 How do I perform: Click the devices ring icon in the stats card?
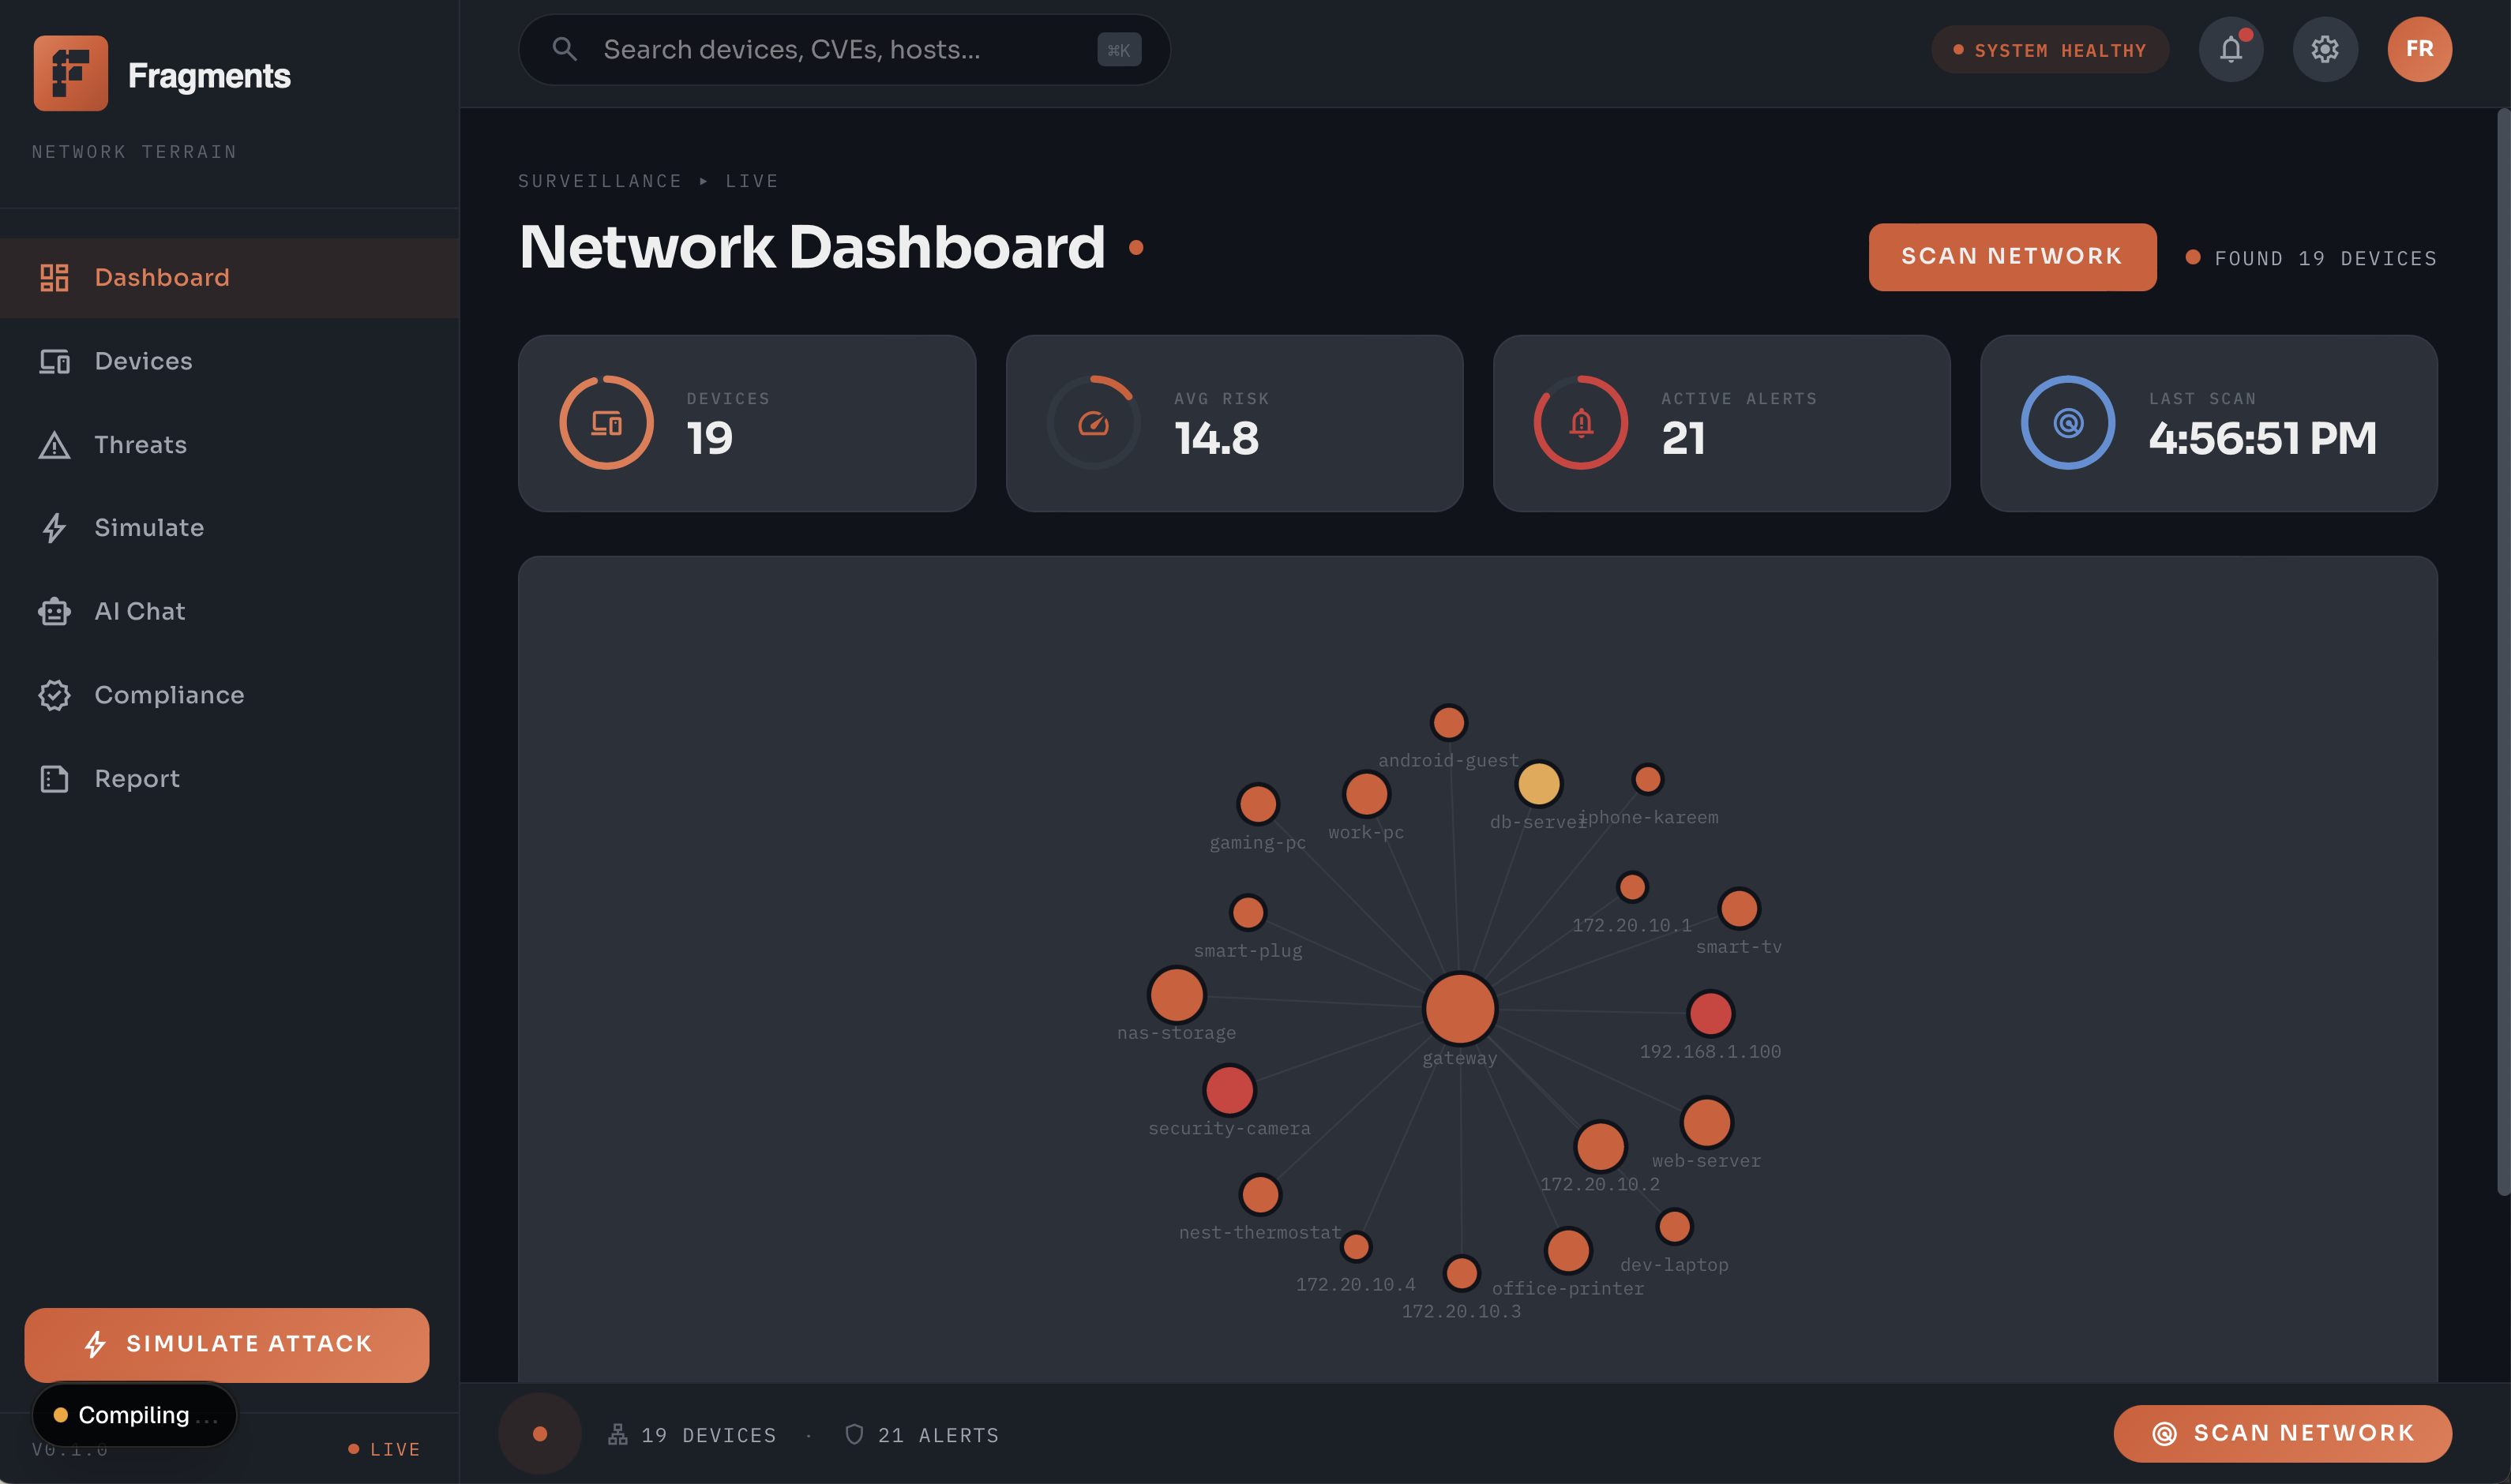pos(606,423)
